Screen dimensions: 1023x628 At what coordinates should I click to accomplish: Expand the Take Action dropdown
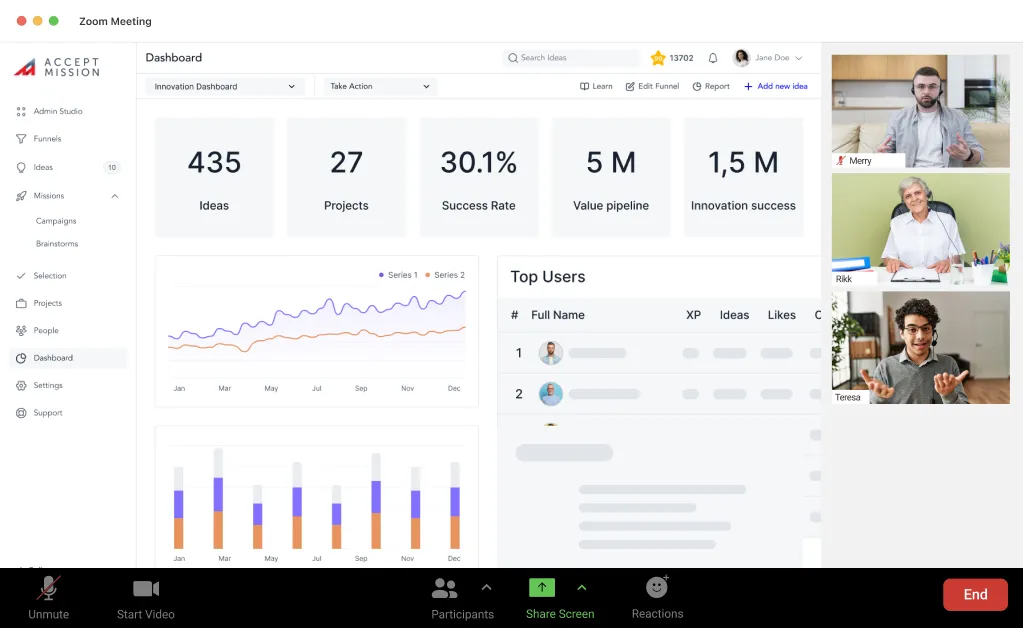click(x=380, y=87)
